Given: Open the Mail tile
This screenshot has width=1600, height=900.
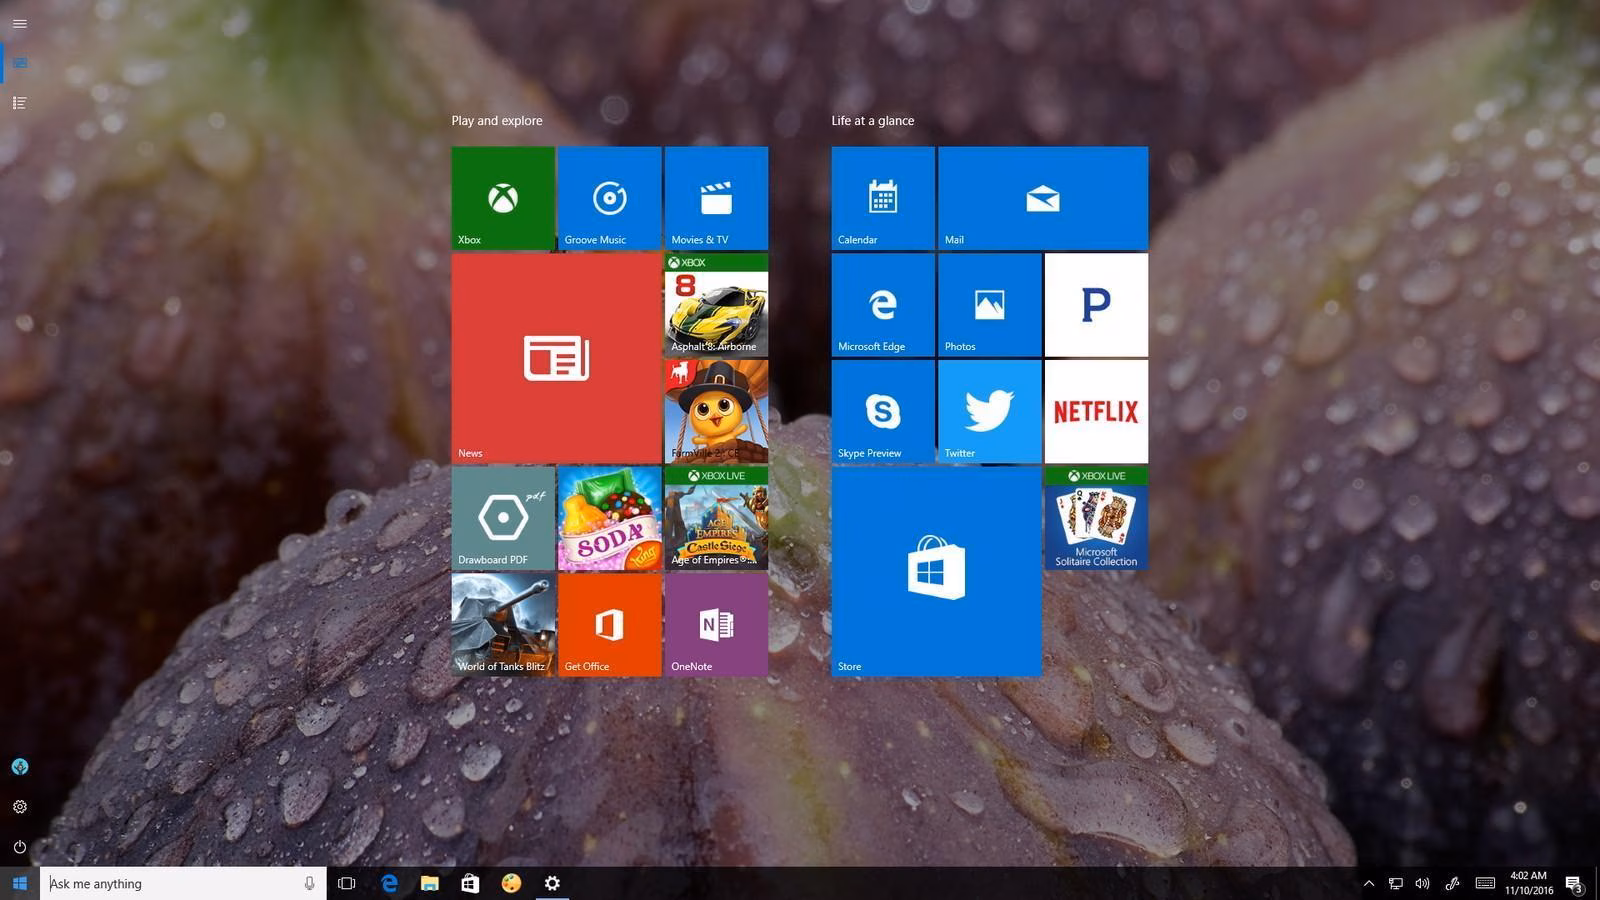Looking at the screenshot, I should pos(1043,198).
